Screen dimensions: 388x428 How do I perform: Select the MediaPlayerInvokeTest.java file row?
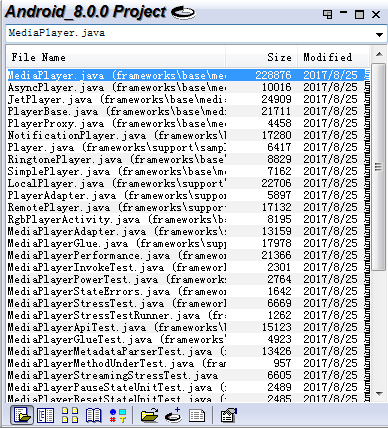(188, 267)
